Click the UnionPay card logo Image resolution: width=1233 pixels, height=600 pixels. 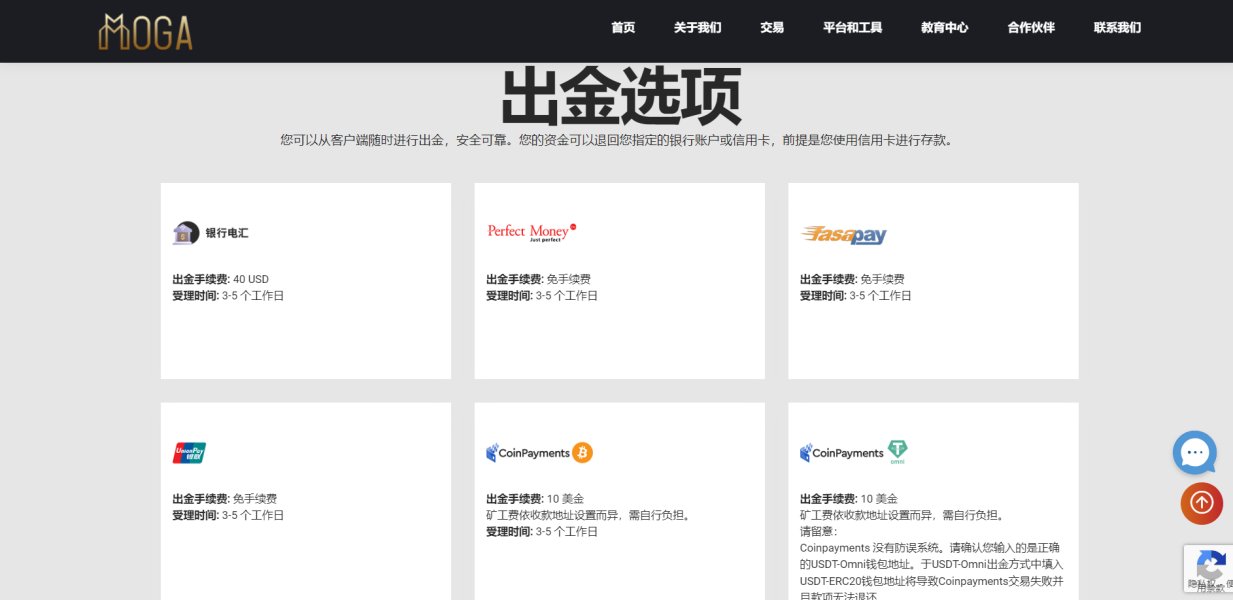tap(189, 453)
